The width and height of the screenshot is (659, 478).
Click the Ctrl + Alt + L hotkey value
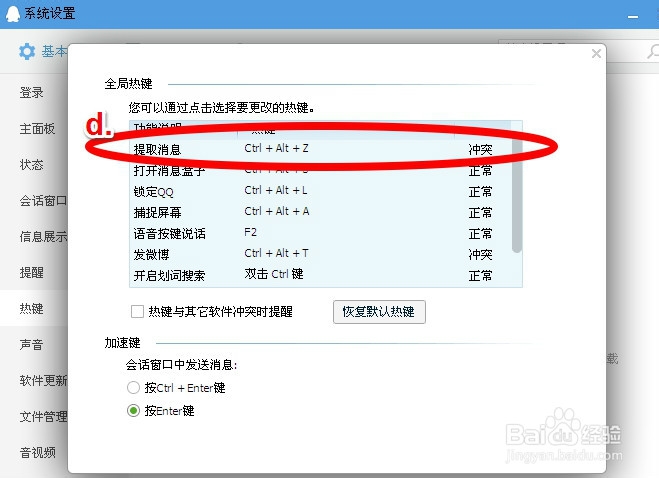[x=276, y=190]
